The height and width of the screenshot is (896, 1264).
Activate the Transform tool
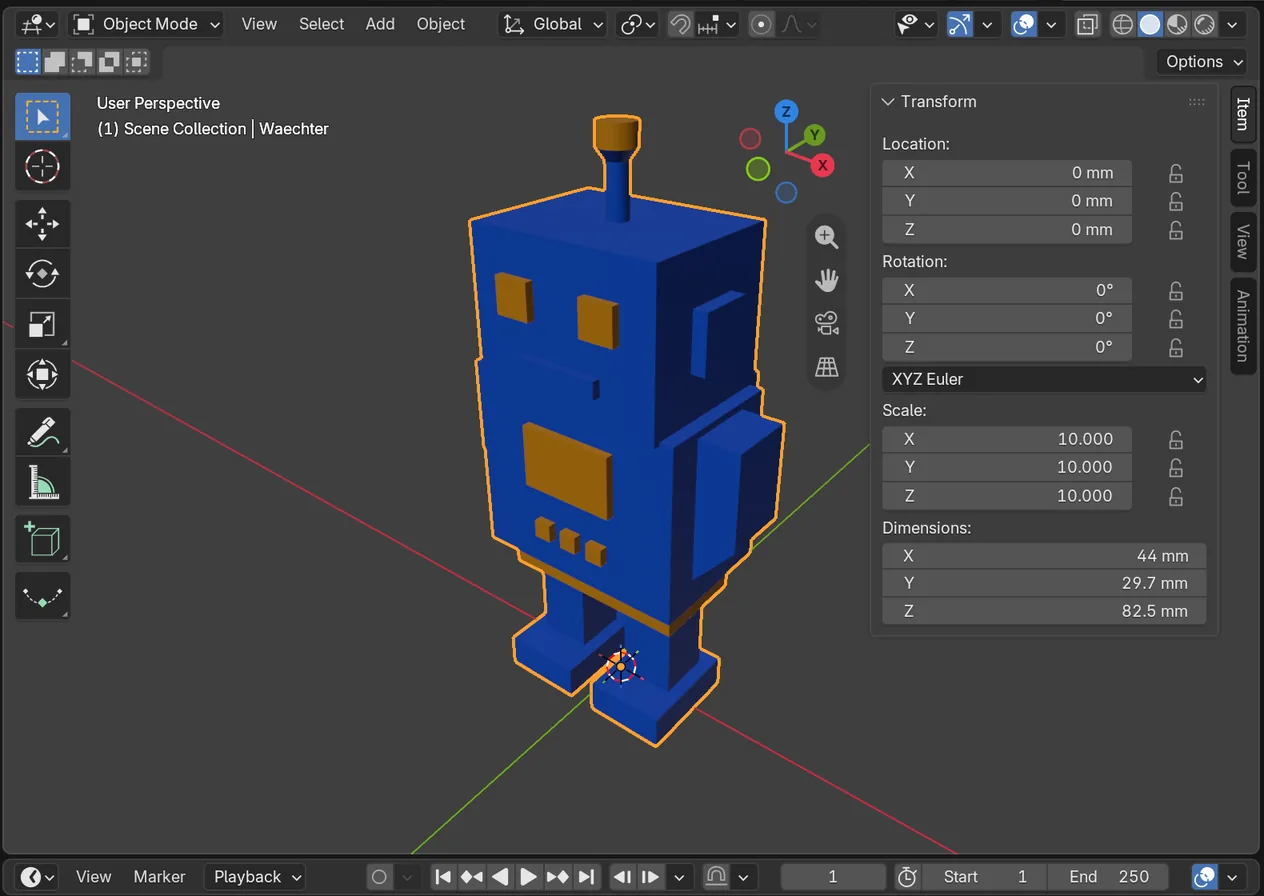point(42,374)
